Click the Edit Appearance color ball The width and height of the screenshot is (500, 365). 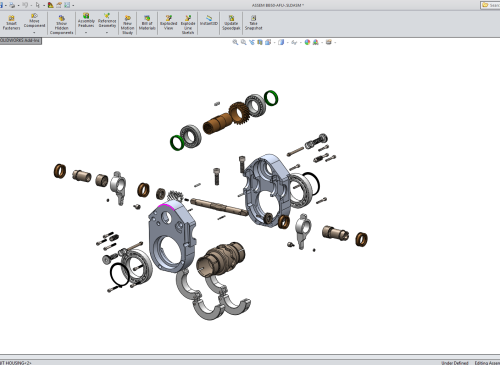[307, 42]
